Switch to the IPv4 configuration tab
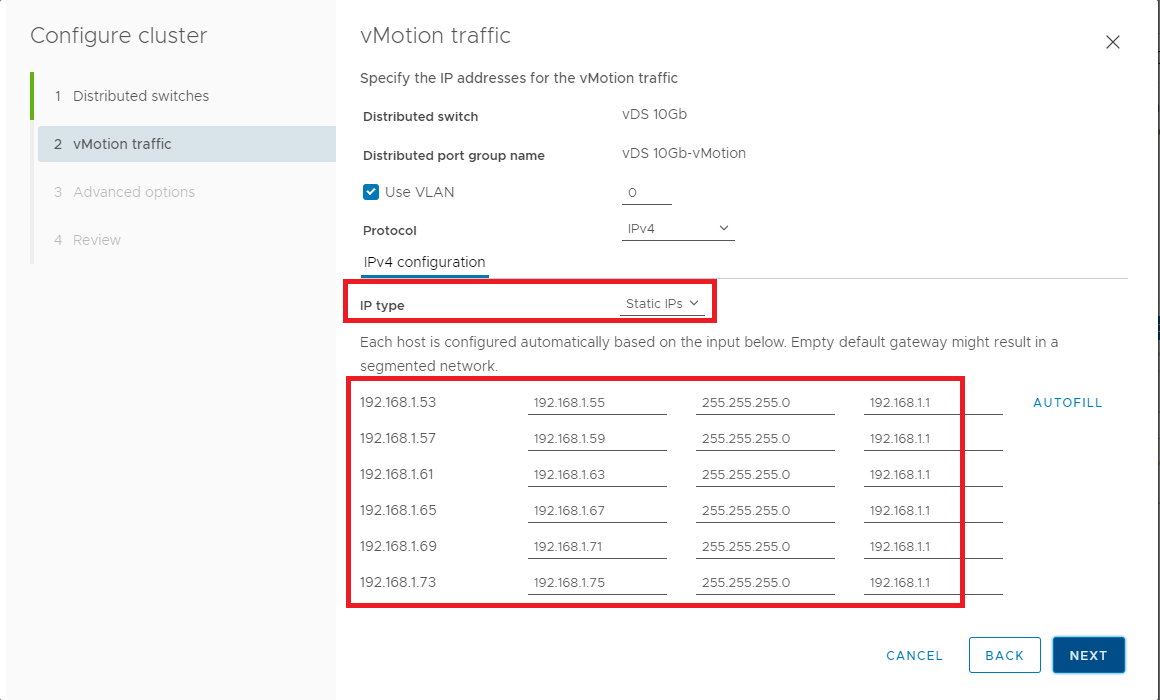 pyautogui.click(x=424, y=263)
